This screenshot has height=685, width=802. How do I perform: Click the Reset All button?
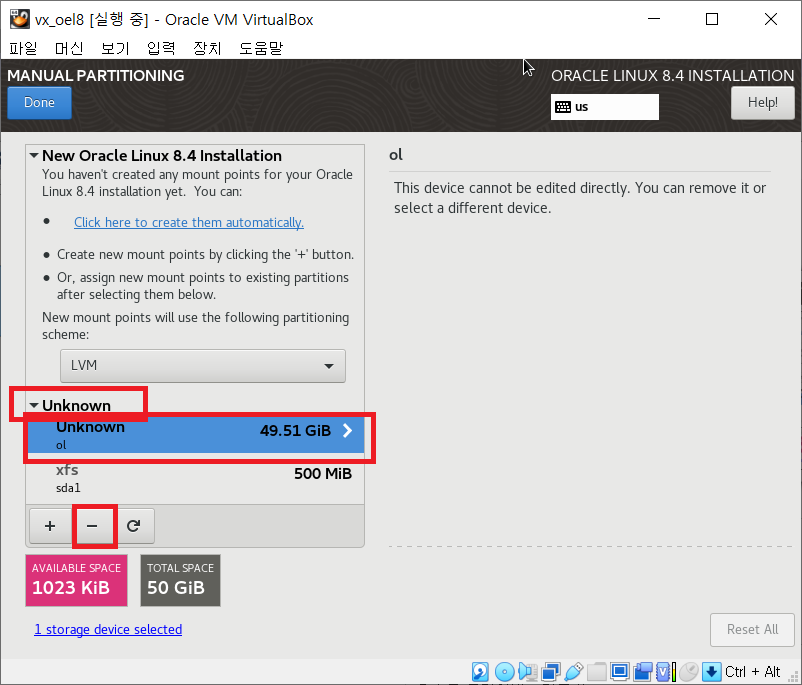pos(752,629)
